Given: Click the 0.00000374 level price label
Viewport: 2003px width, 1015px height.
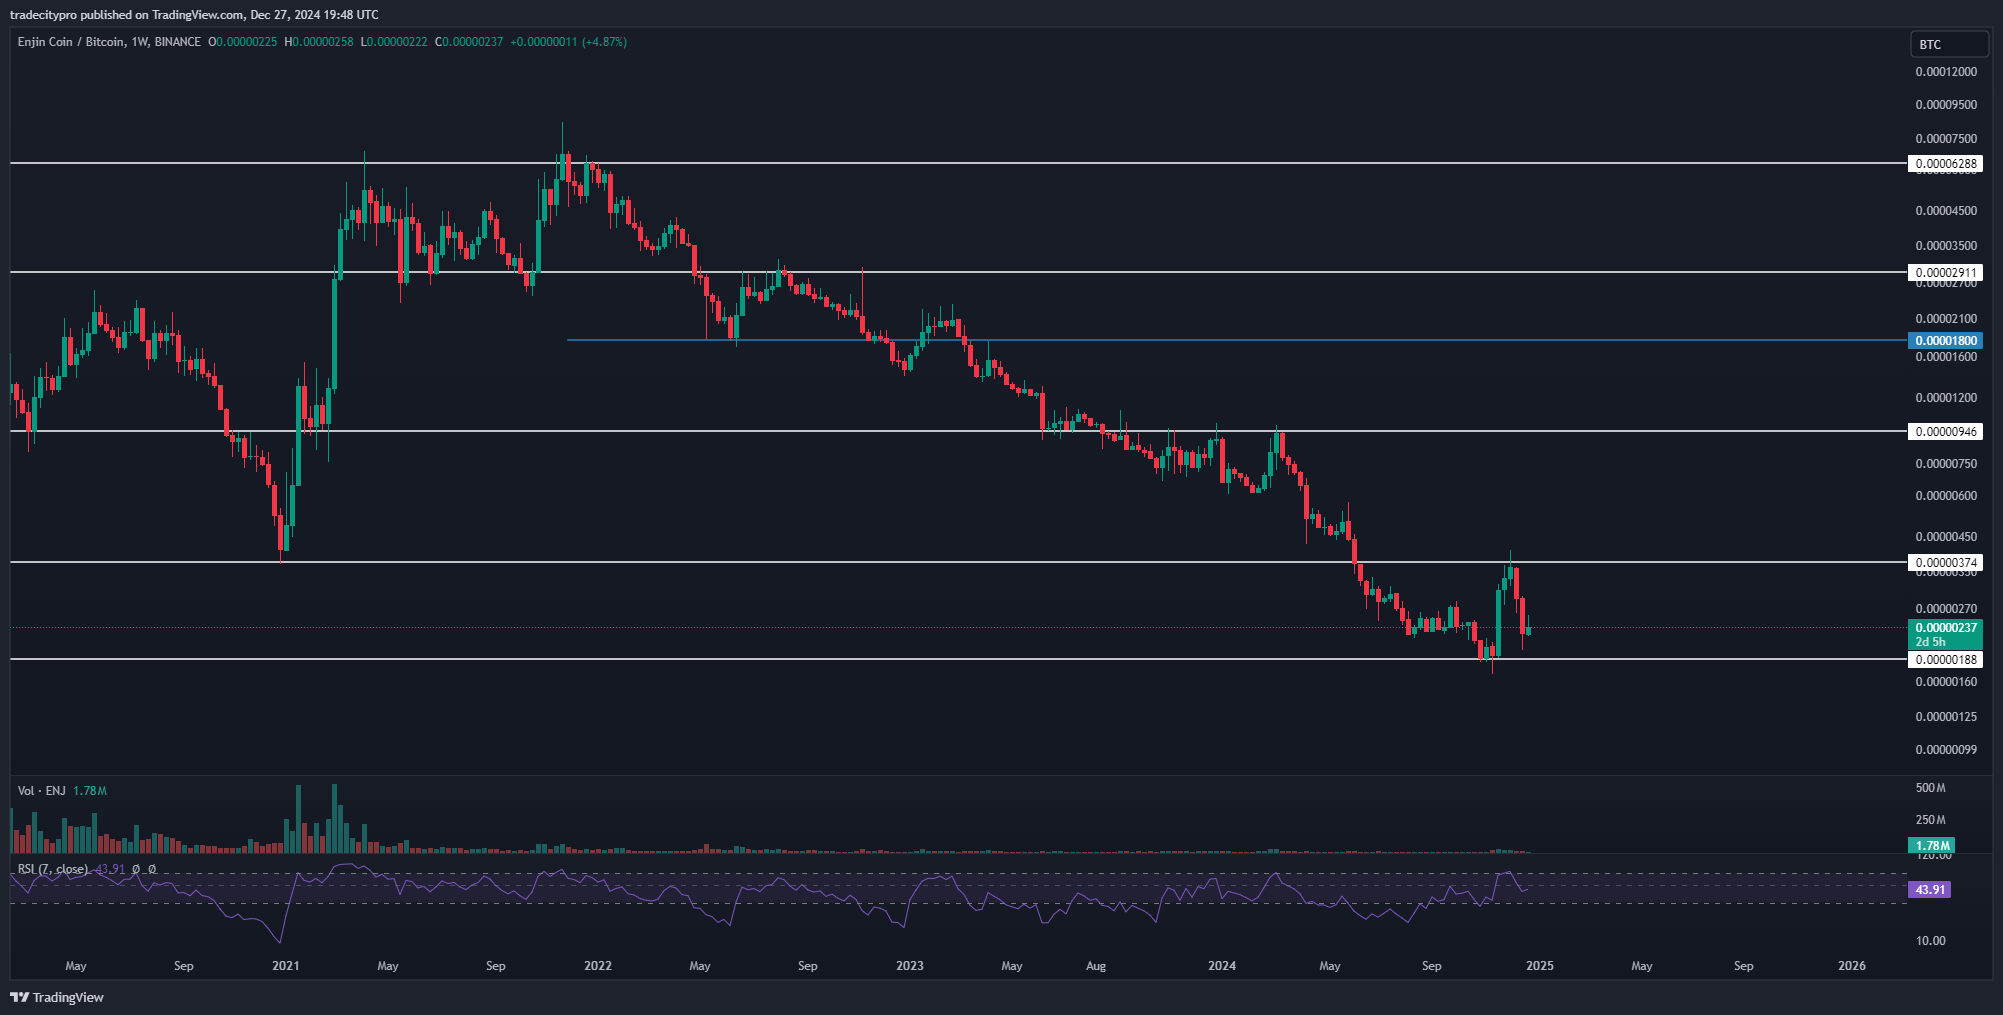Looking at the screenshot, I should pyautogui.click(x=1945, y=563).
